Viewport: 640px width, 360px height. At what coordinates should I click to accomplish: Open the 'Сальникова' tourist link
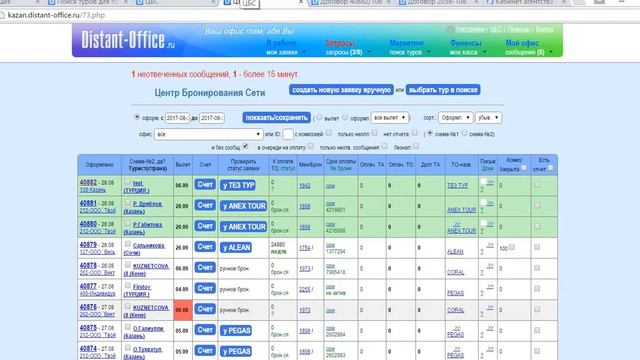149,246
